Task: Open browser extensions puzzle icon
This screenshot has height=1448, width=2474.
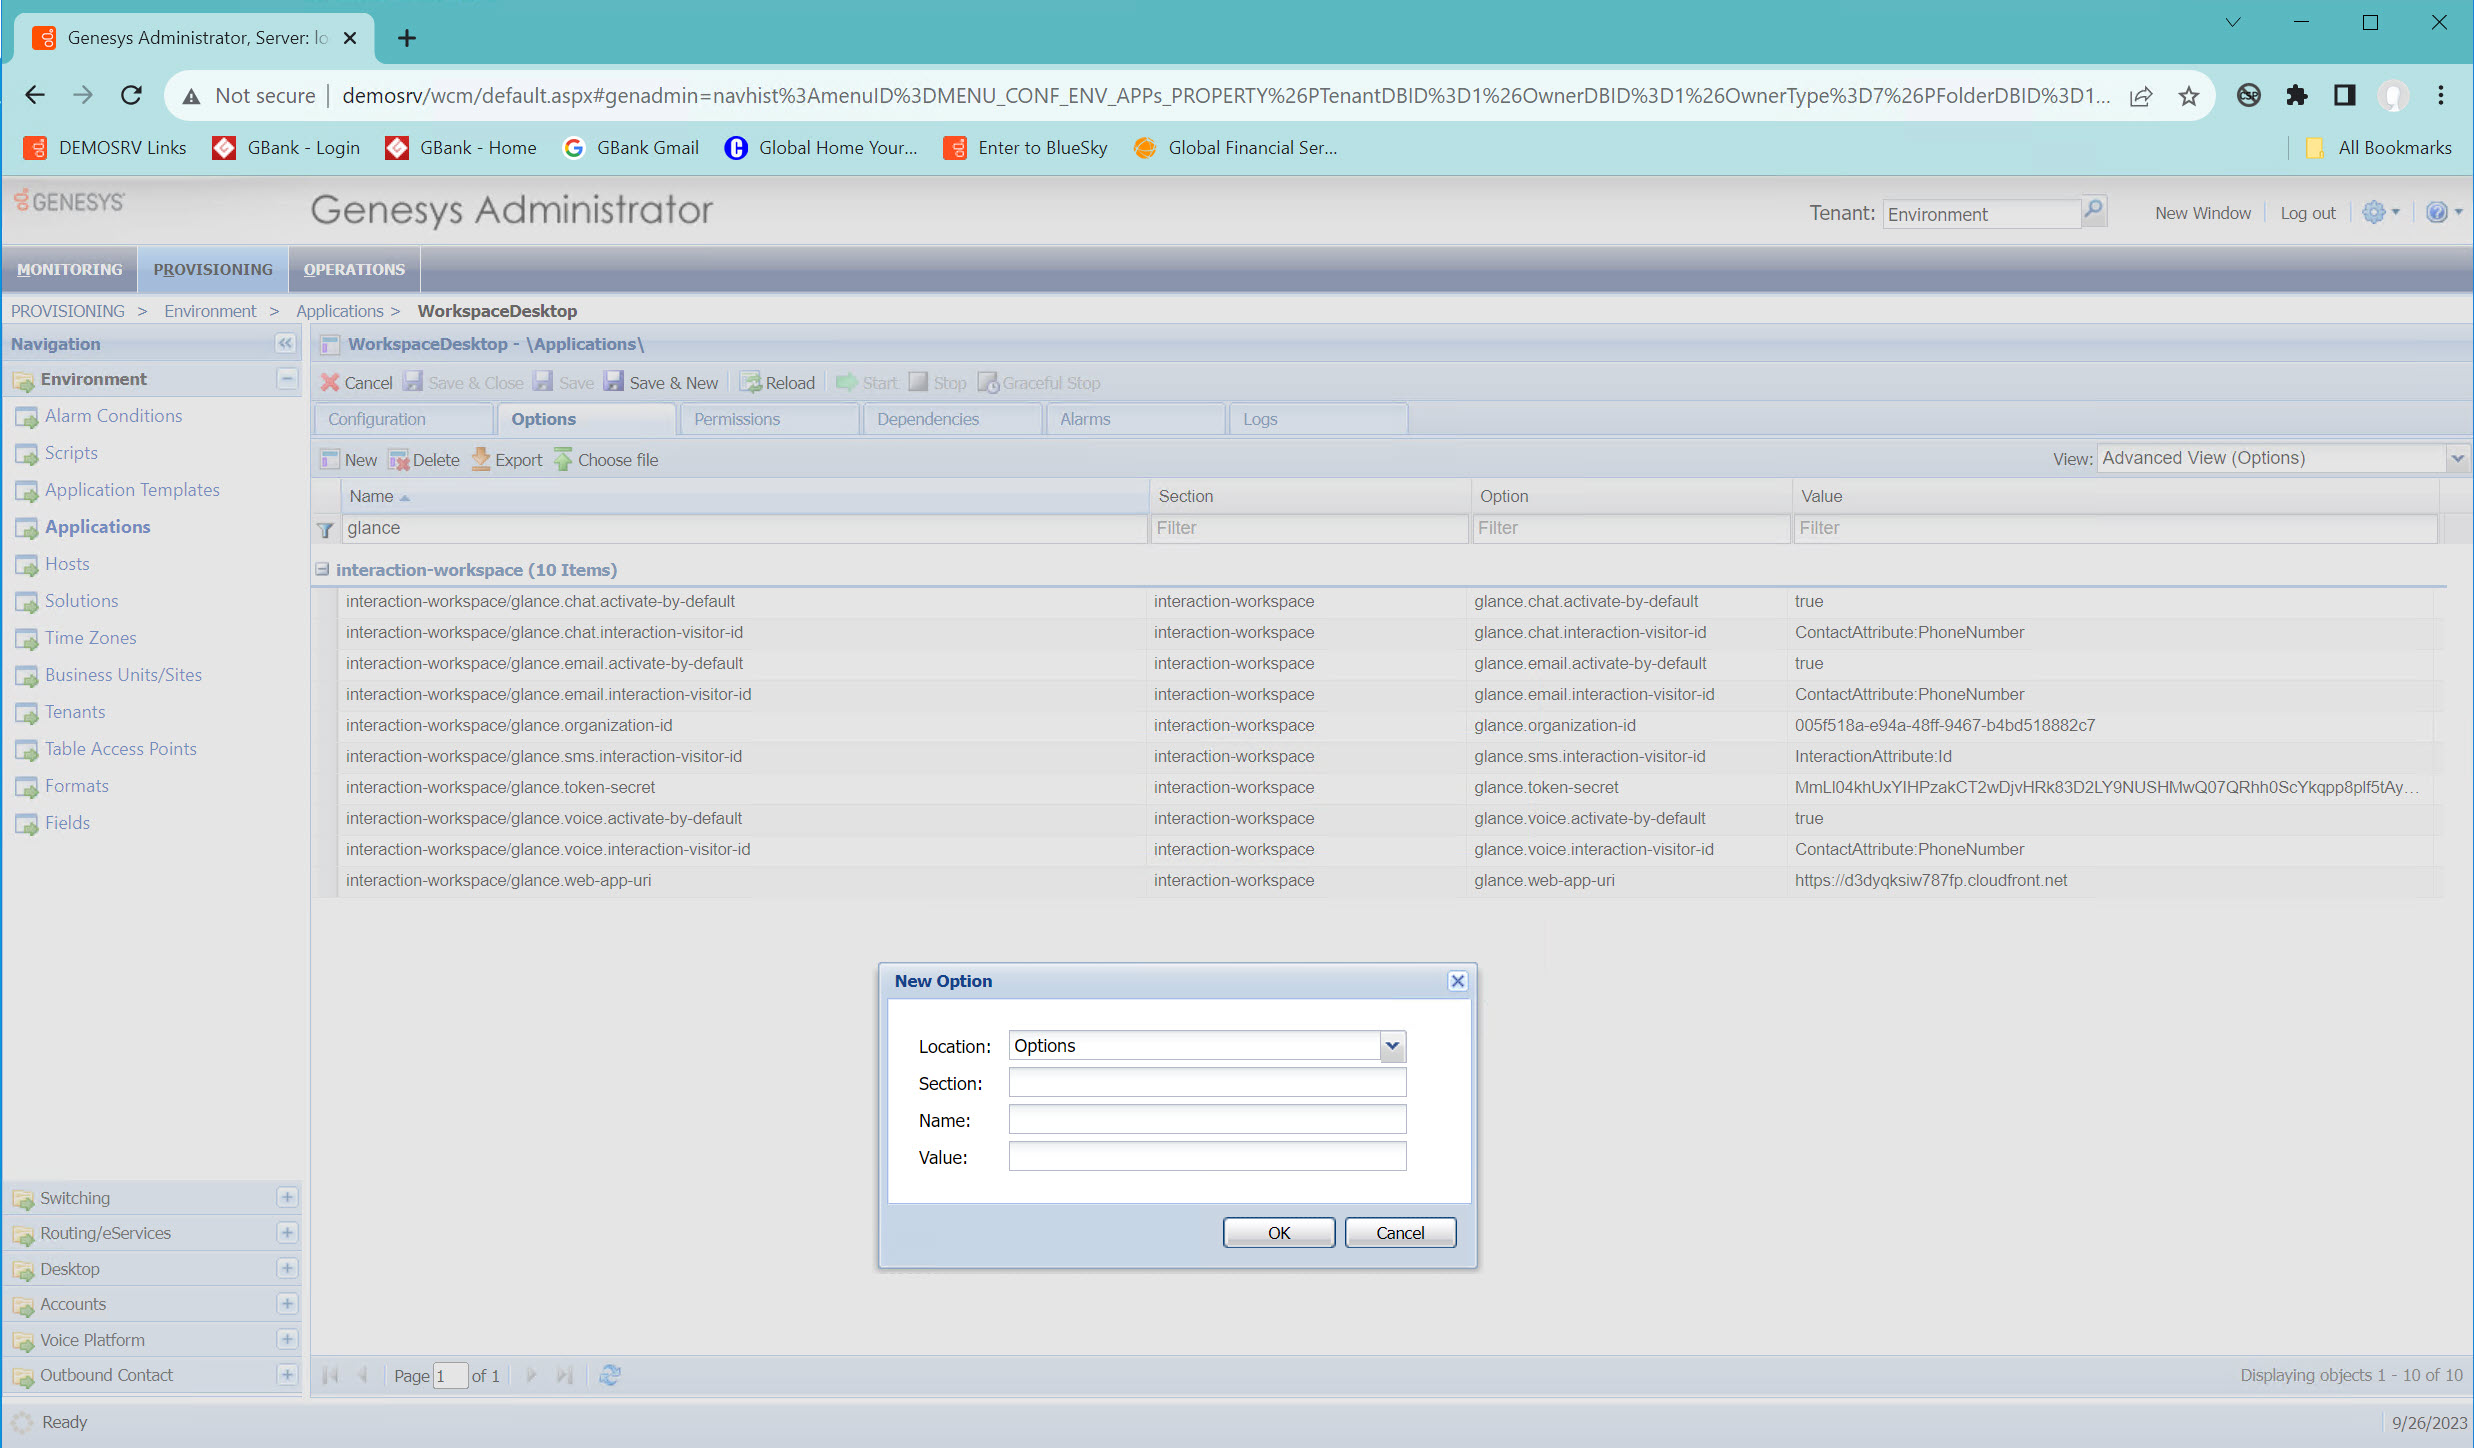Action: coord(2297,95)
